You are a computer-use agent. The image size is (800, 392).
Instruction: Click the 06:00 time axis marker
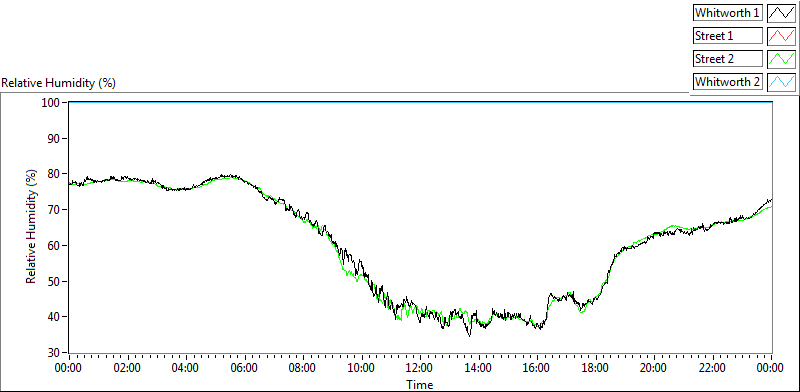click(244, 368)
